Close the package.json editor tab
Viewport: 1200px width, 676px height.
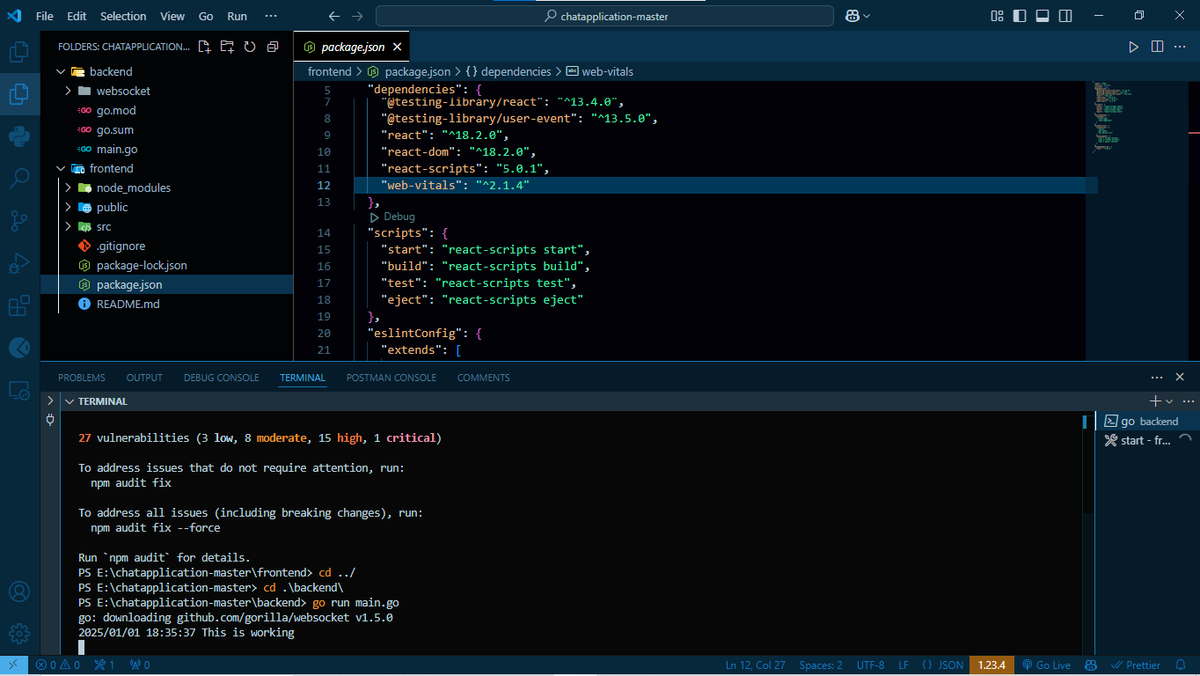[397, 47]
